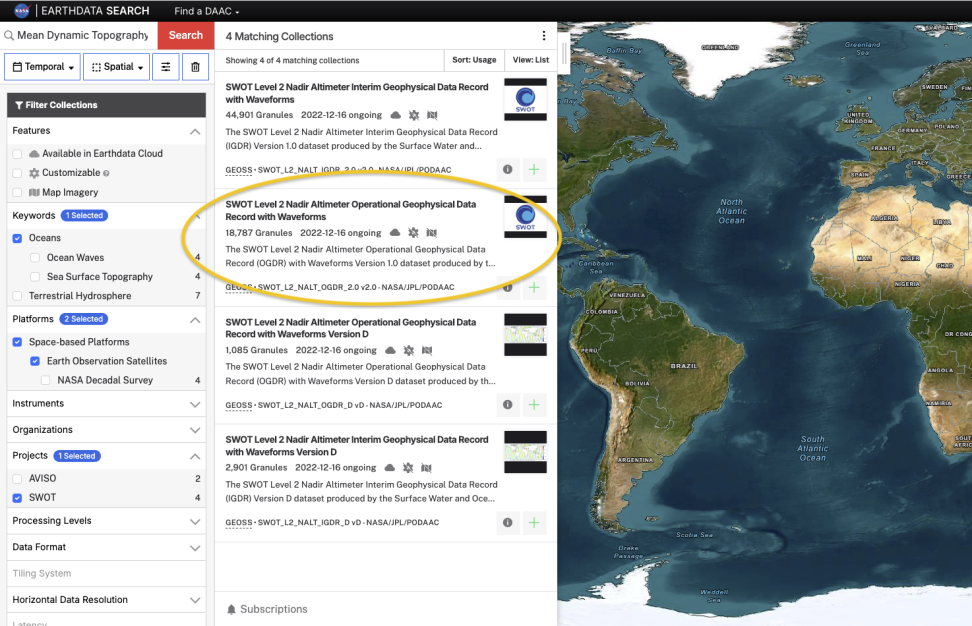Uncheck the Oceans keyword
Image resolution: width=972 pixels, height=626 pixels.
pyautogui.click(x=17, y=238)
